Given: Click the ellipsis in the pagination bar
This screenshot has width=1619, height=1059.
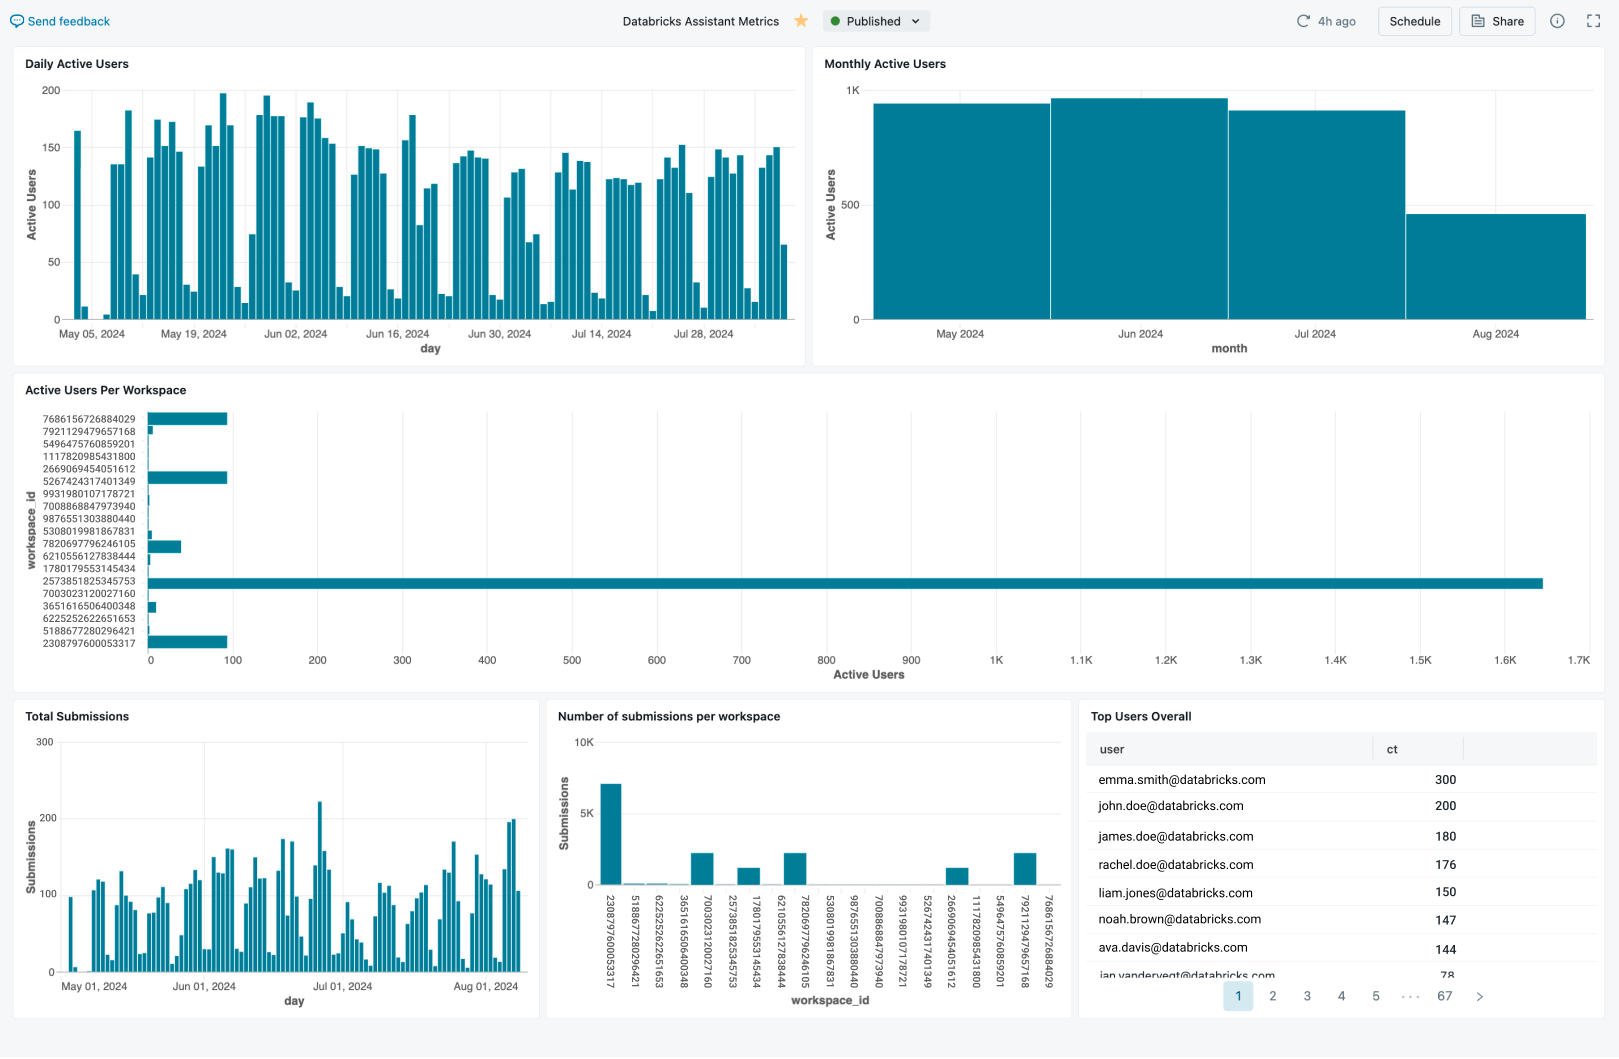Looking at the screenshot, I should point(1410,996).
